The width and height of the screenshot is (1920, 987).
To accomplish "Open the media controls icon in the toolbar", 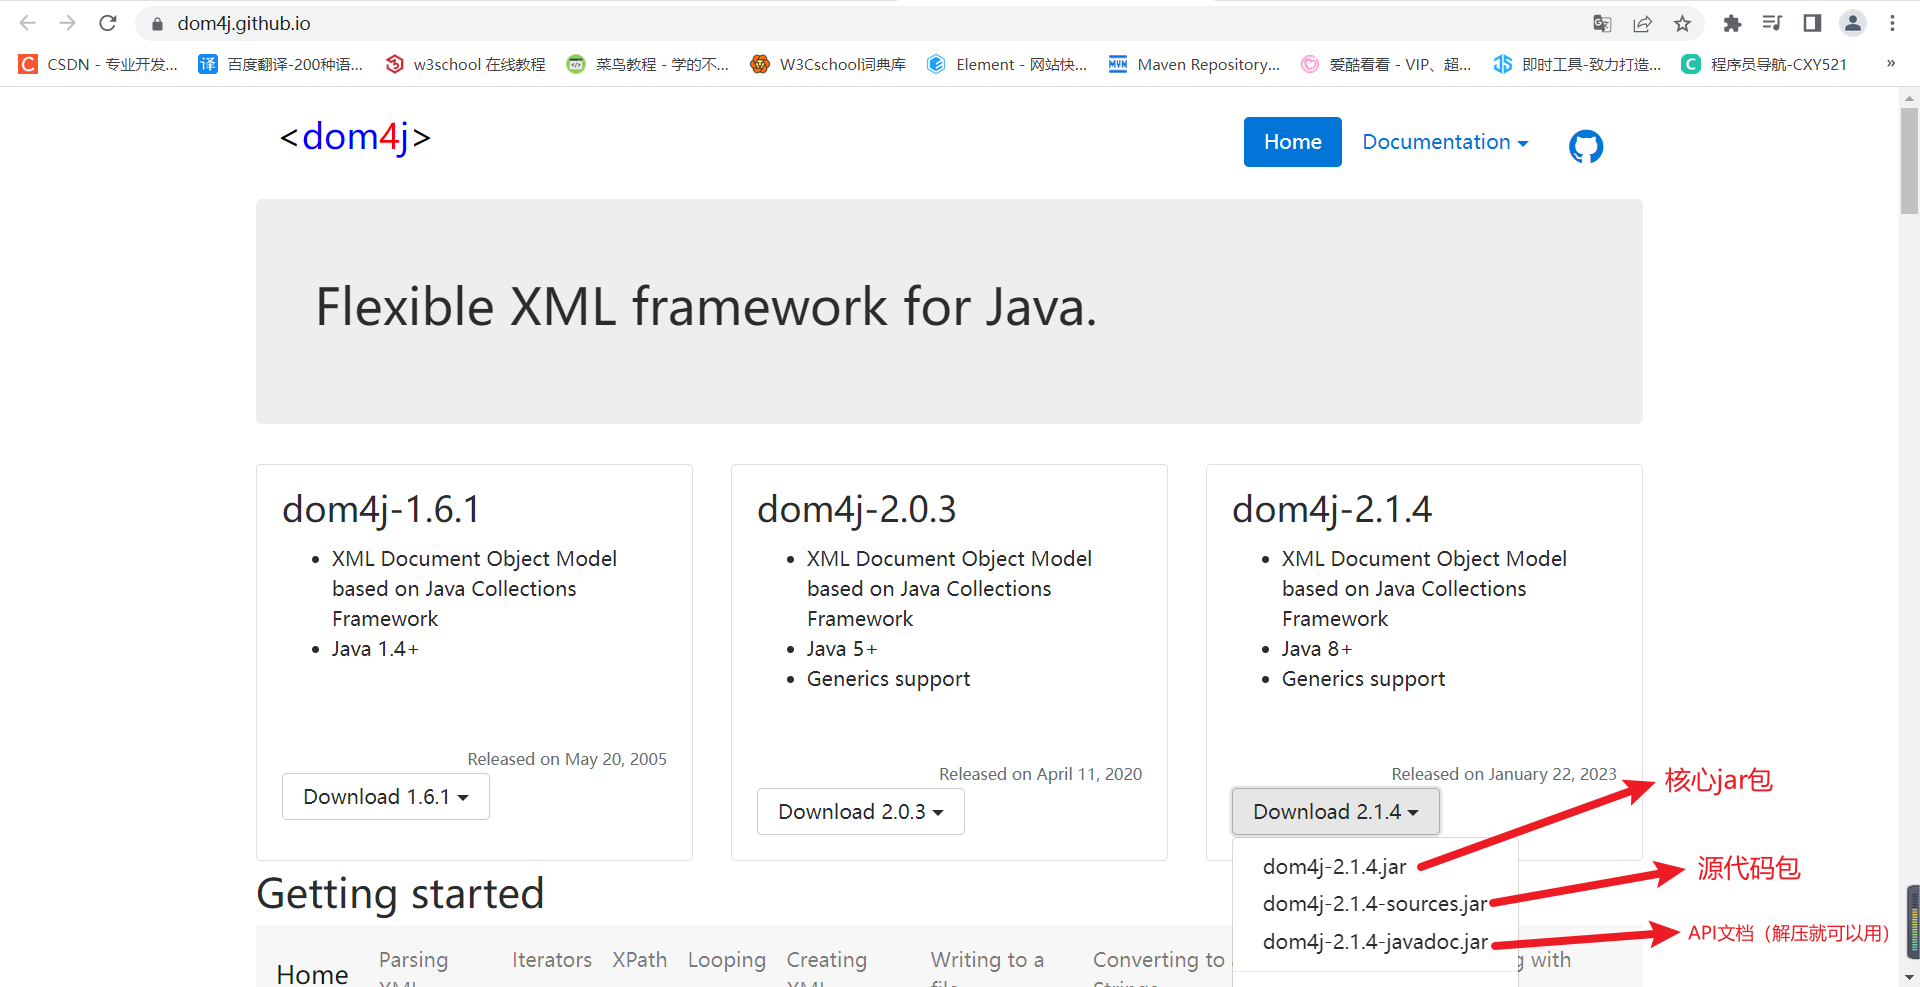I will coord(1772,23).
